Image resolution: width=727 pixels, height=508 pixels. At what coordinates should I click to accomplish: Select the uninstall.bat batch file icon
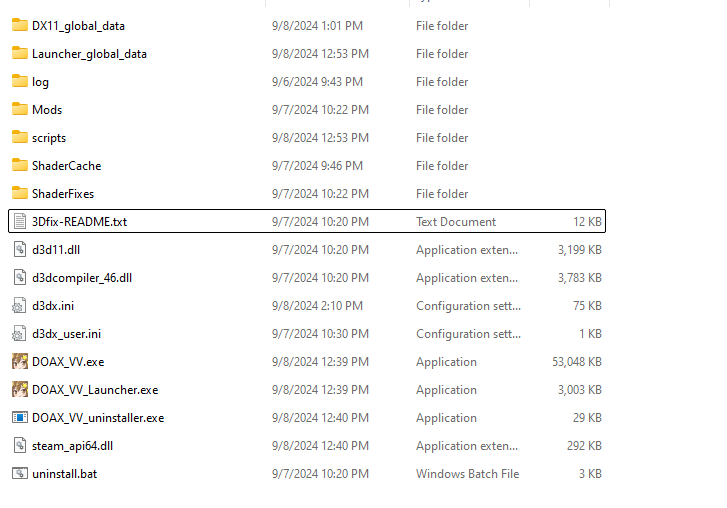tap(19, 474)
